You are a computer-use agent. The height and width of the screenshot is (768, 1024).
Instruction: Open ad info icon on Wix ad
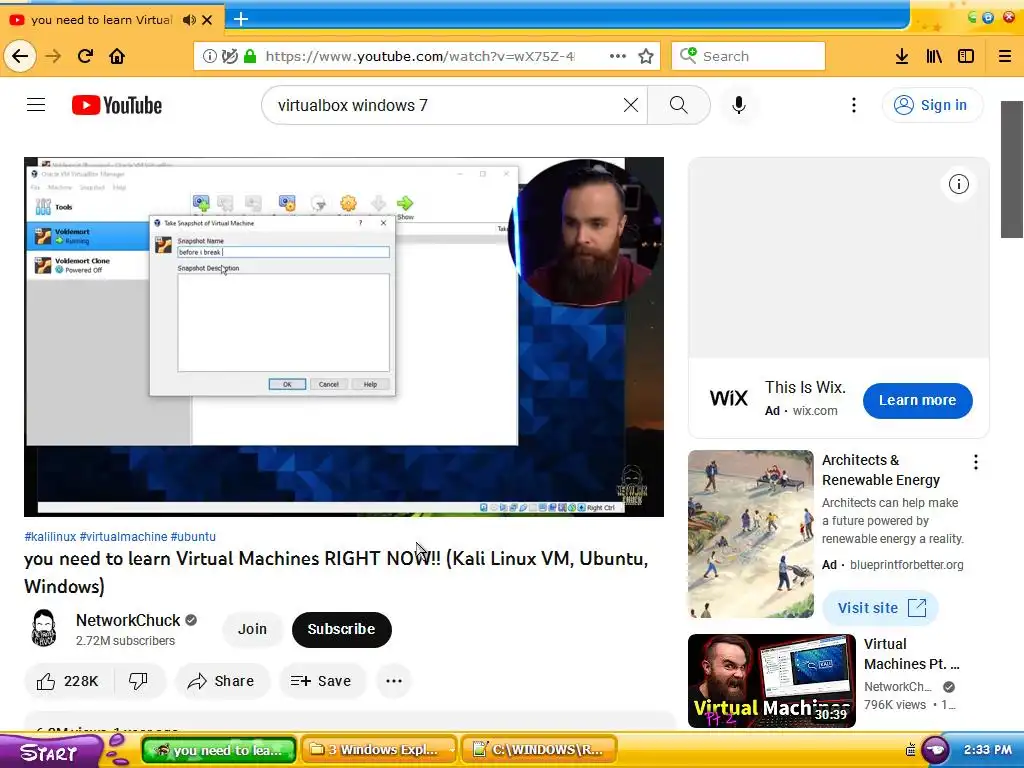coord(958,184)
